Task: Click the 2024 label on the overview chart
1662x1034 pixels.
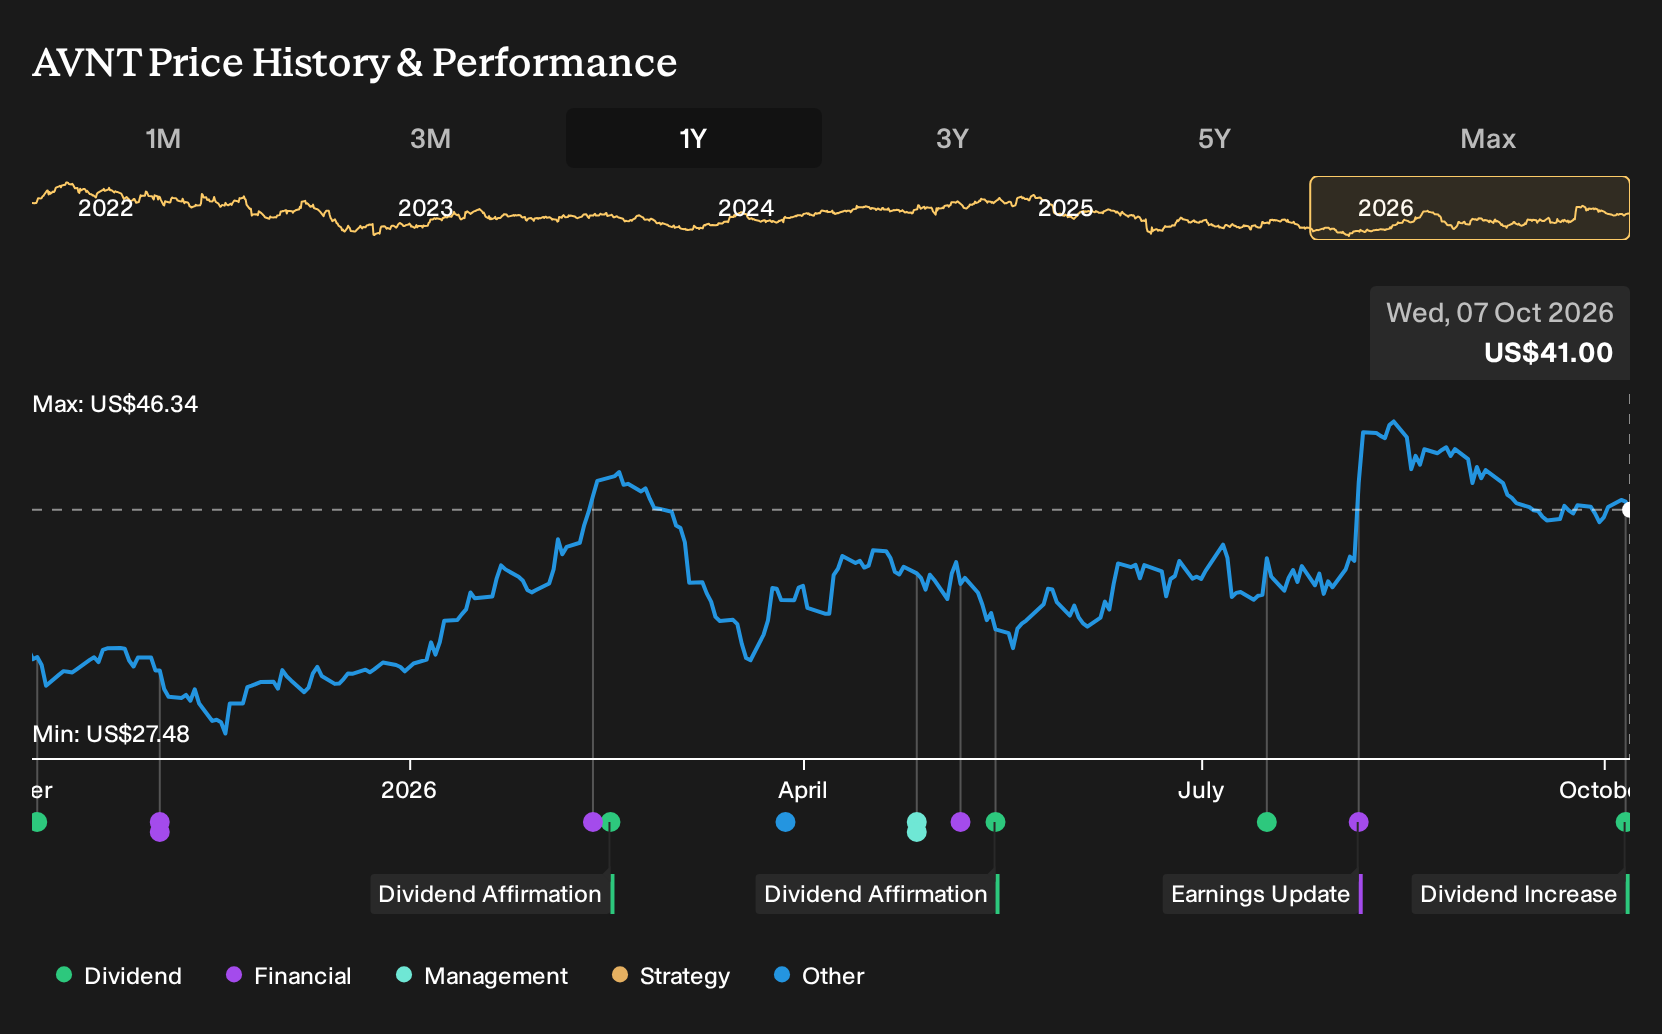Action: 745,208
